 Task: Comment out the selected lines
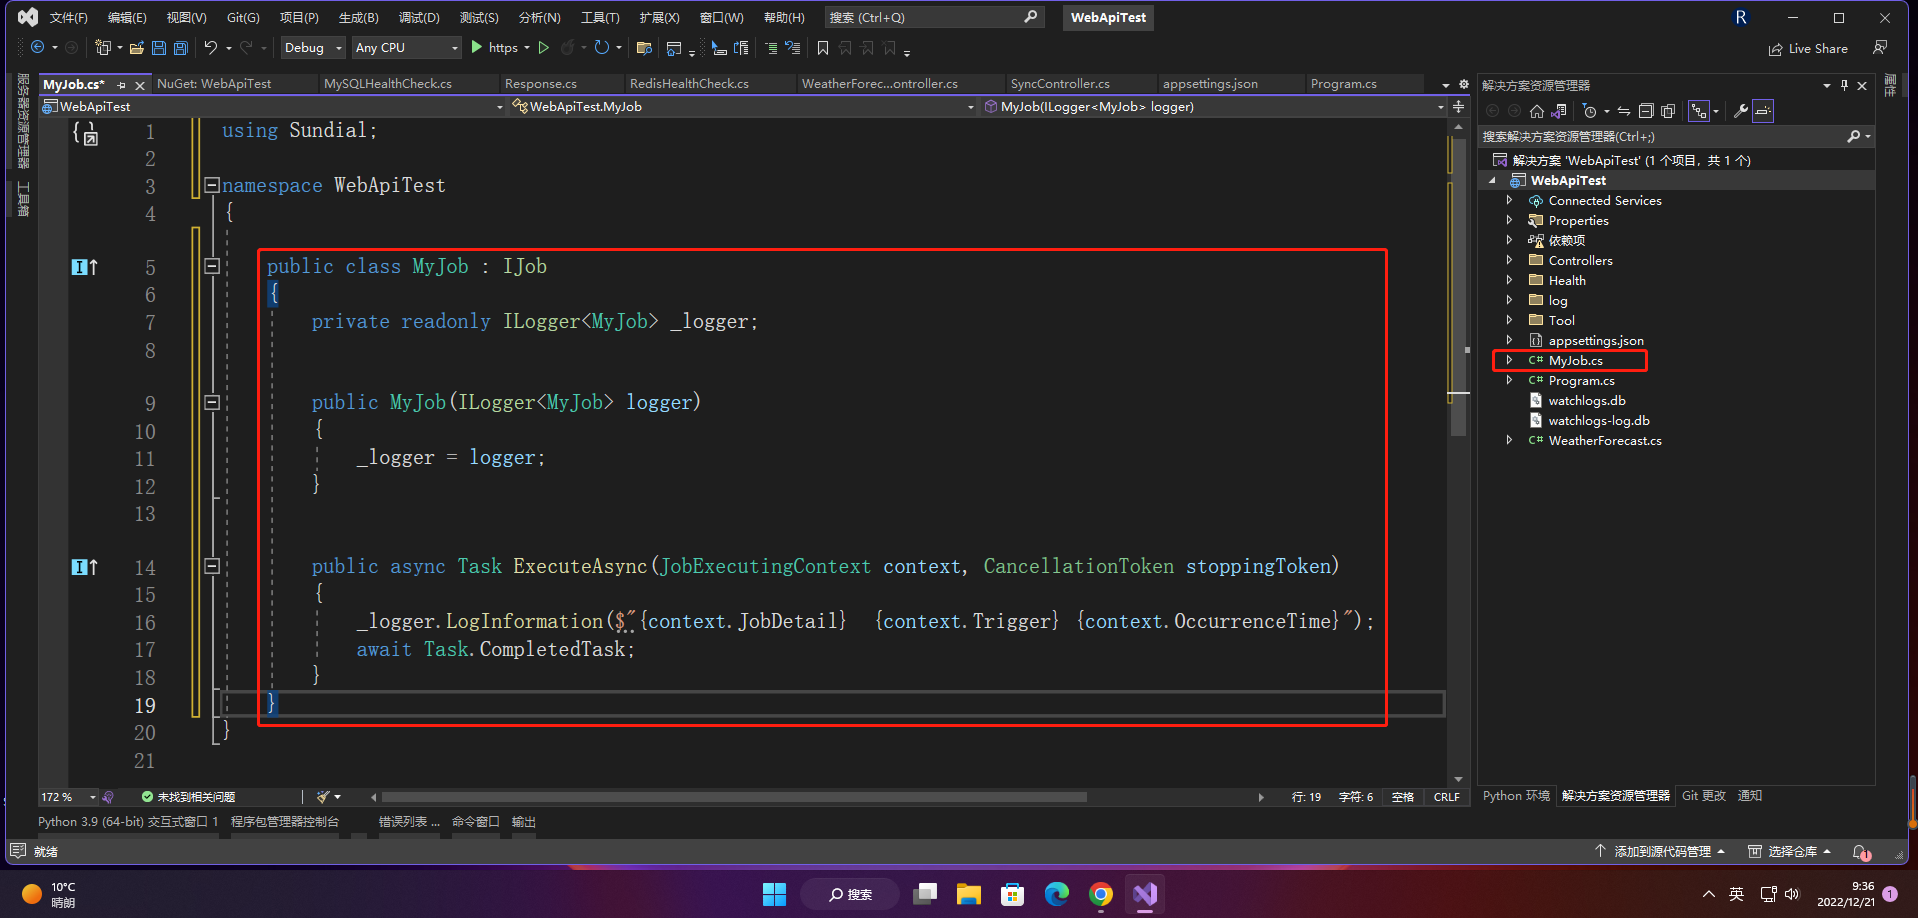click(771, 47)
